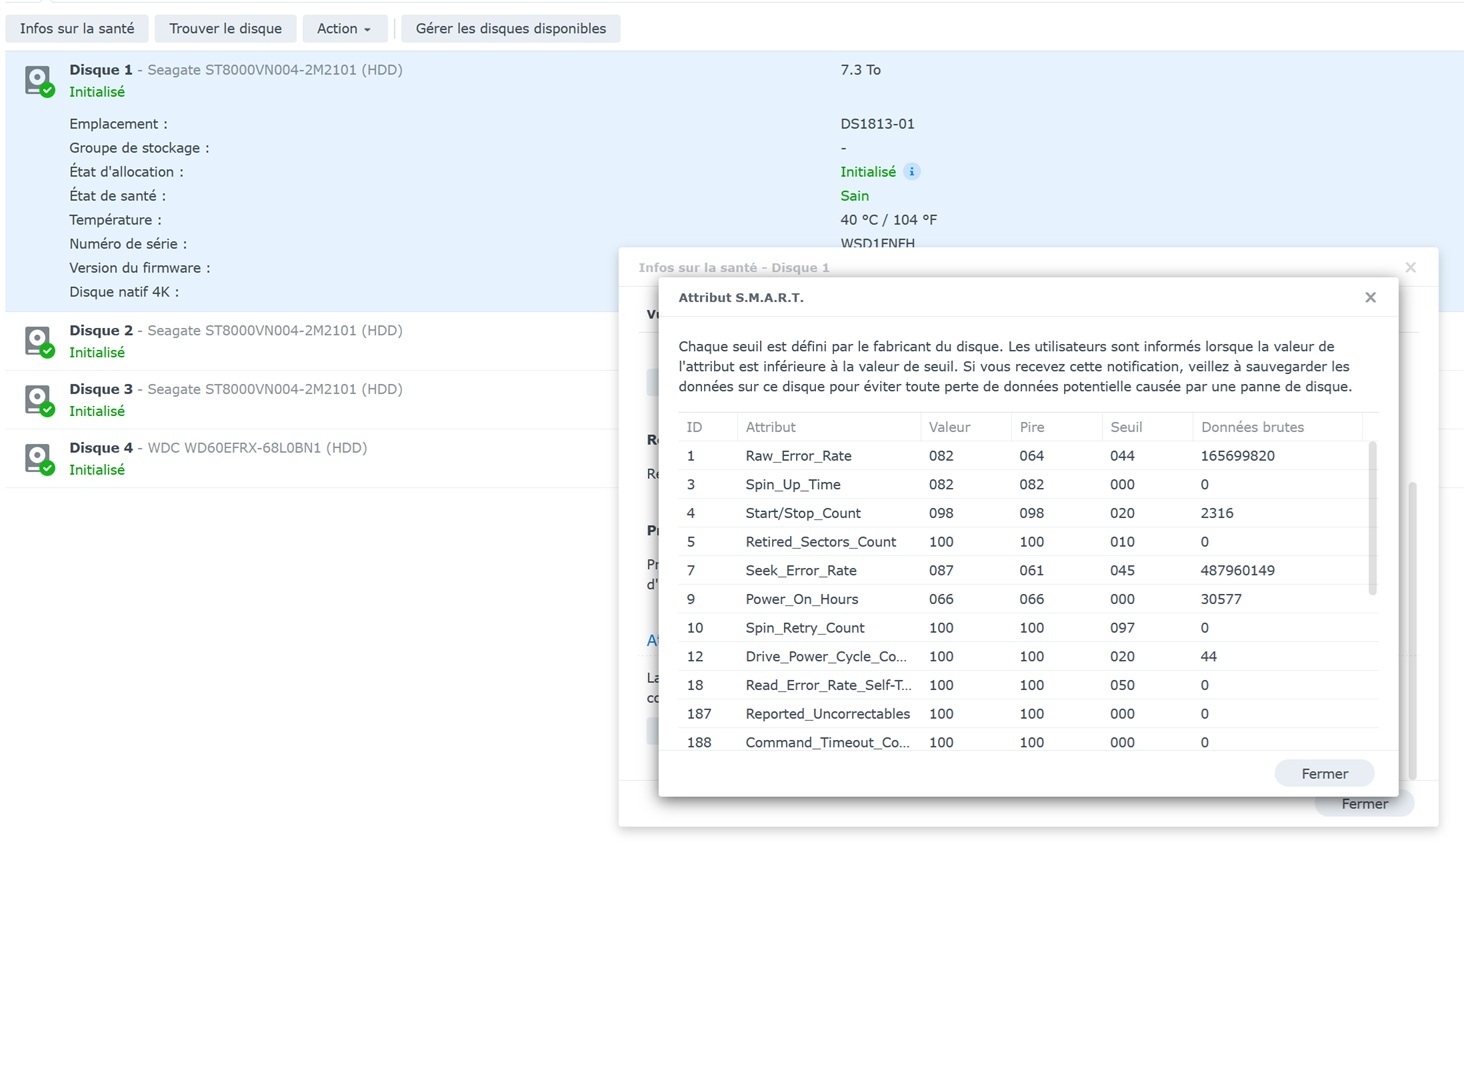Select Power_On_Hours attribute row
1464x1090 pixels.
coord(1022,599)
